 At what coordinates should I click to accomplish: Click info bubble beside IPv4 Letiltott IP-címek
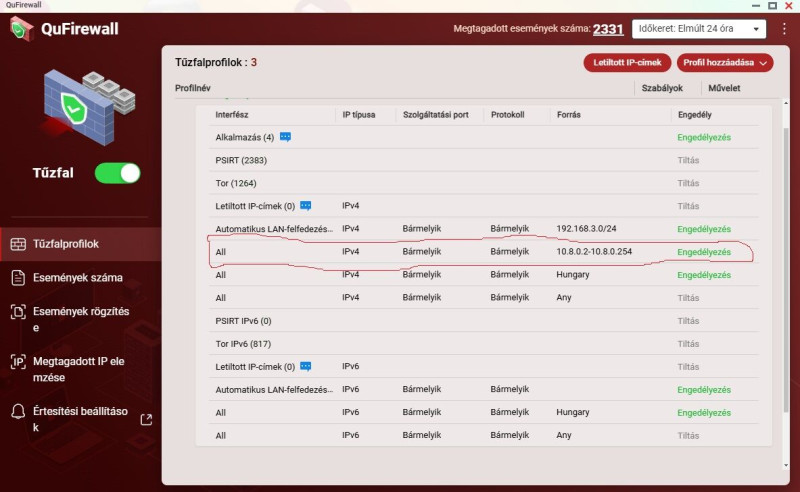tap(306, 206)
